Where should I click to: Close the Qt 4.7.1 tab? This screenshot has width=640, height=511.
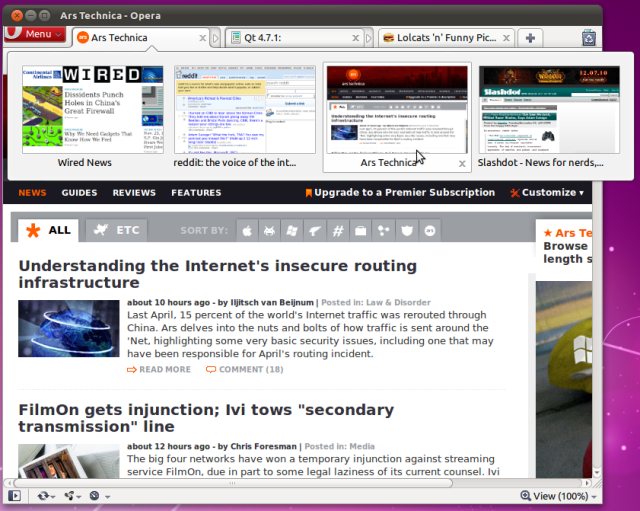356,38
